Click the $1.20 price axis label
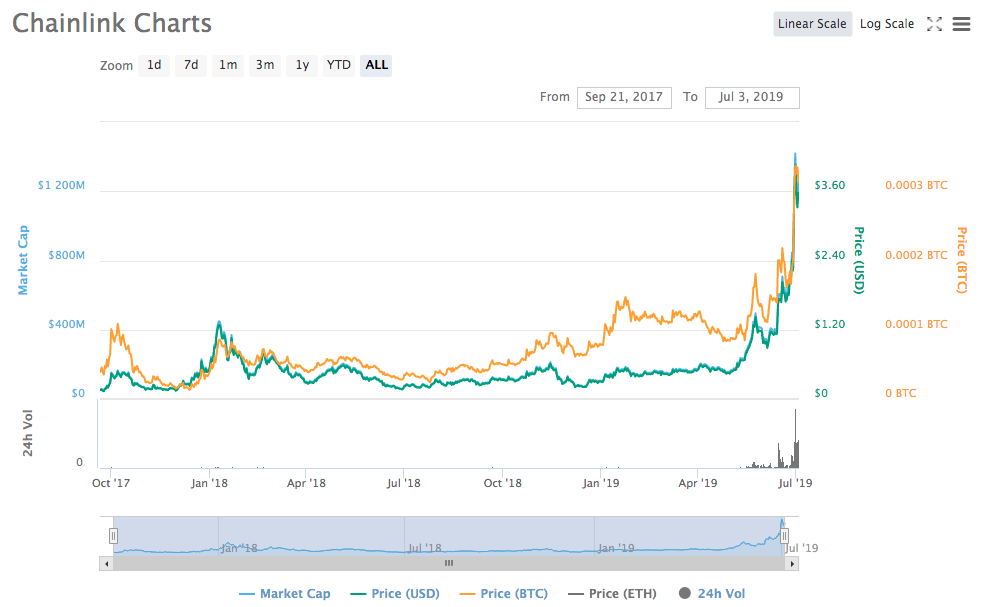Viewport: 993px width, 607px height. click(x=830, y=324)
